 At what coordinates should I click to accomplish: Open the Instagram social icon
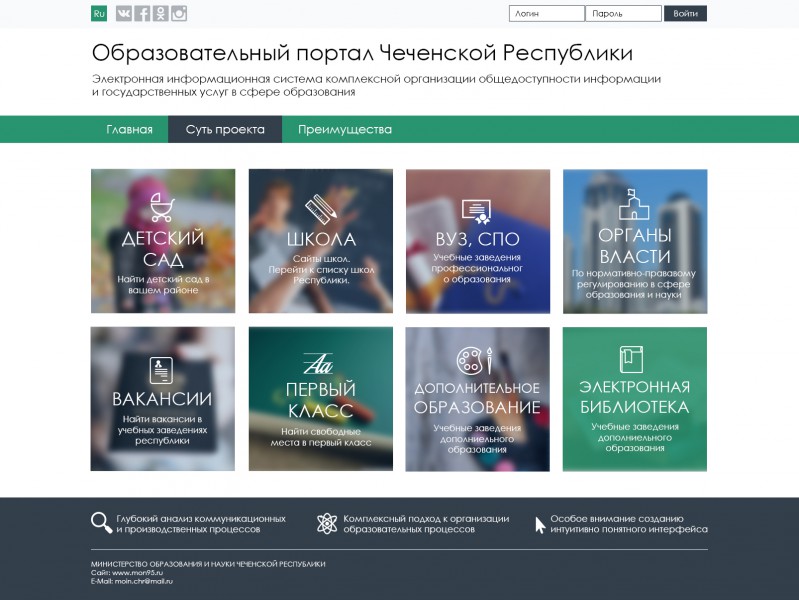[179, 14]
